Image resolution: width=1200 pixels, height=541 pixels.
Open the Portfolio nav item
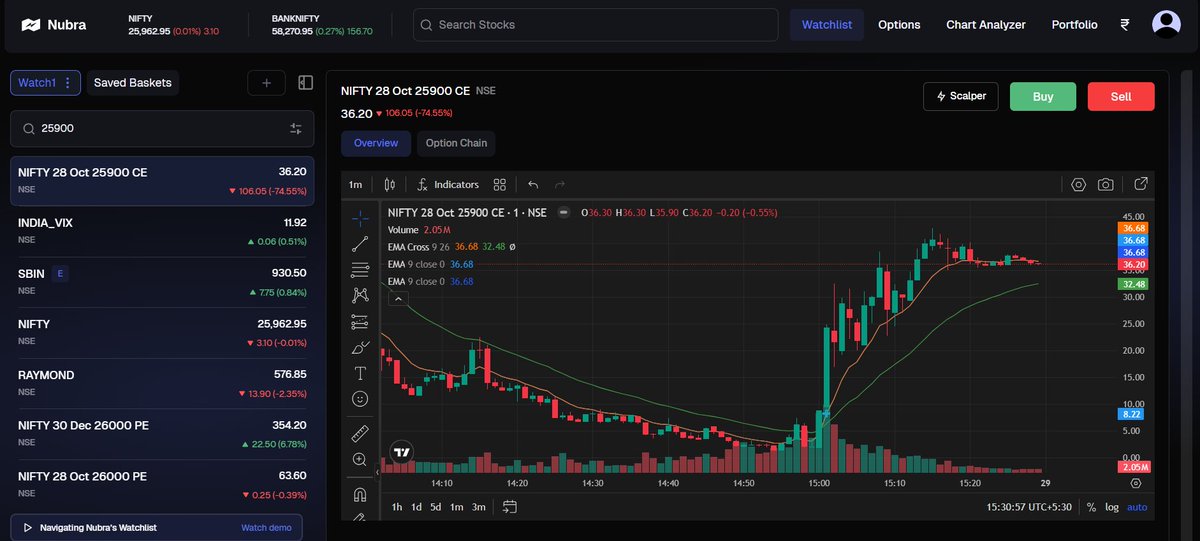pos(1074,25)
